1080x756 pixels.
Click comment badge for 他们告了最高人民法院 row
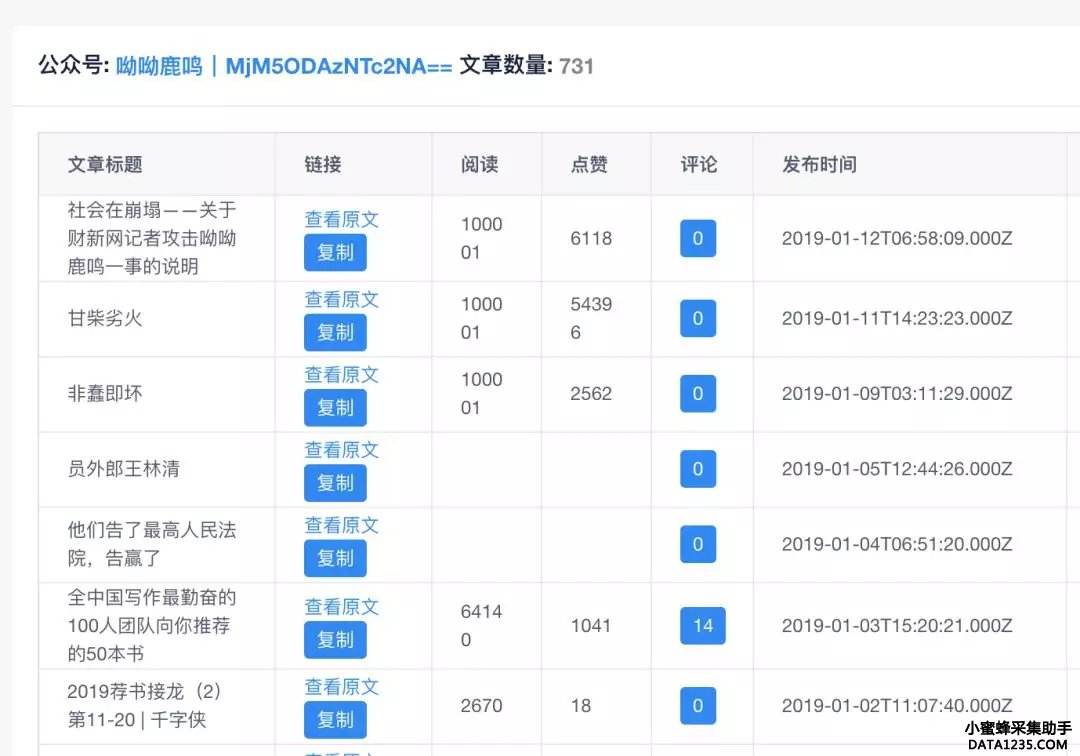click(698, 544)
